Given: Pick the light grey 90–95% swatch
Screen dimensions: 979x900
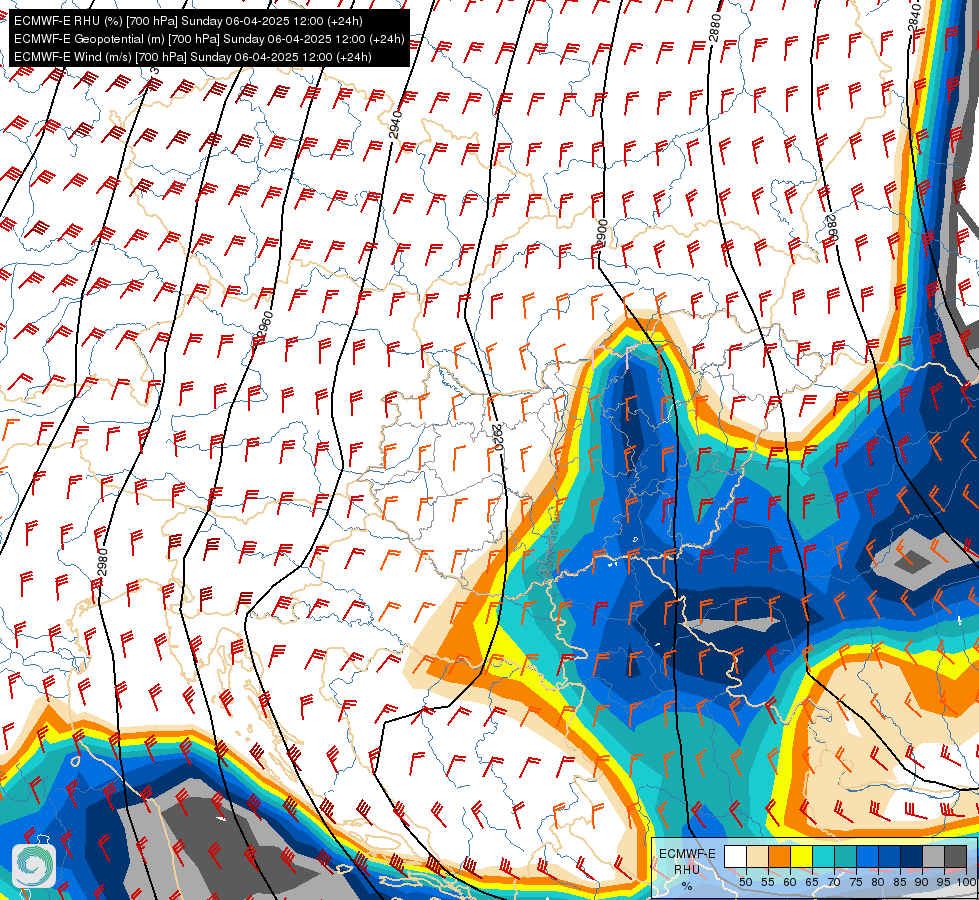Looking at the screenshot, I should tap(934, 856).
